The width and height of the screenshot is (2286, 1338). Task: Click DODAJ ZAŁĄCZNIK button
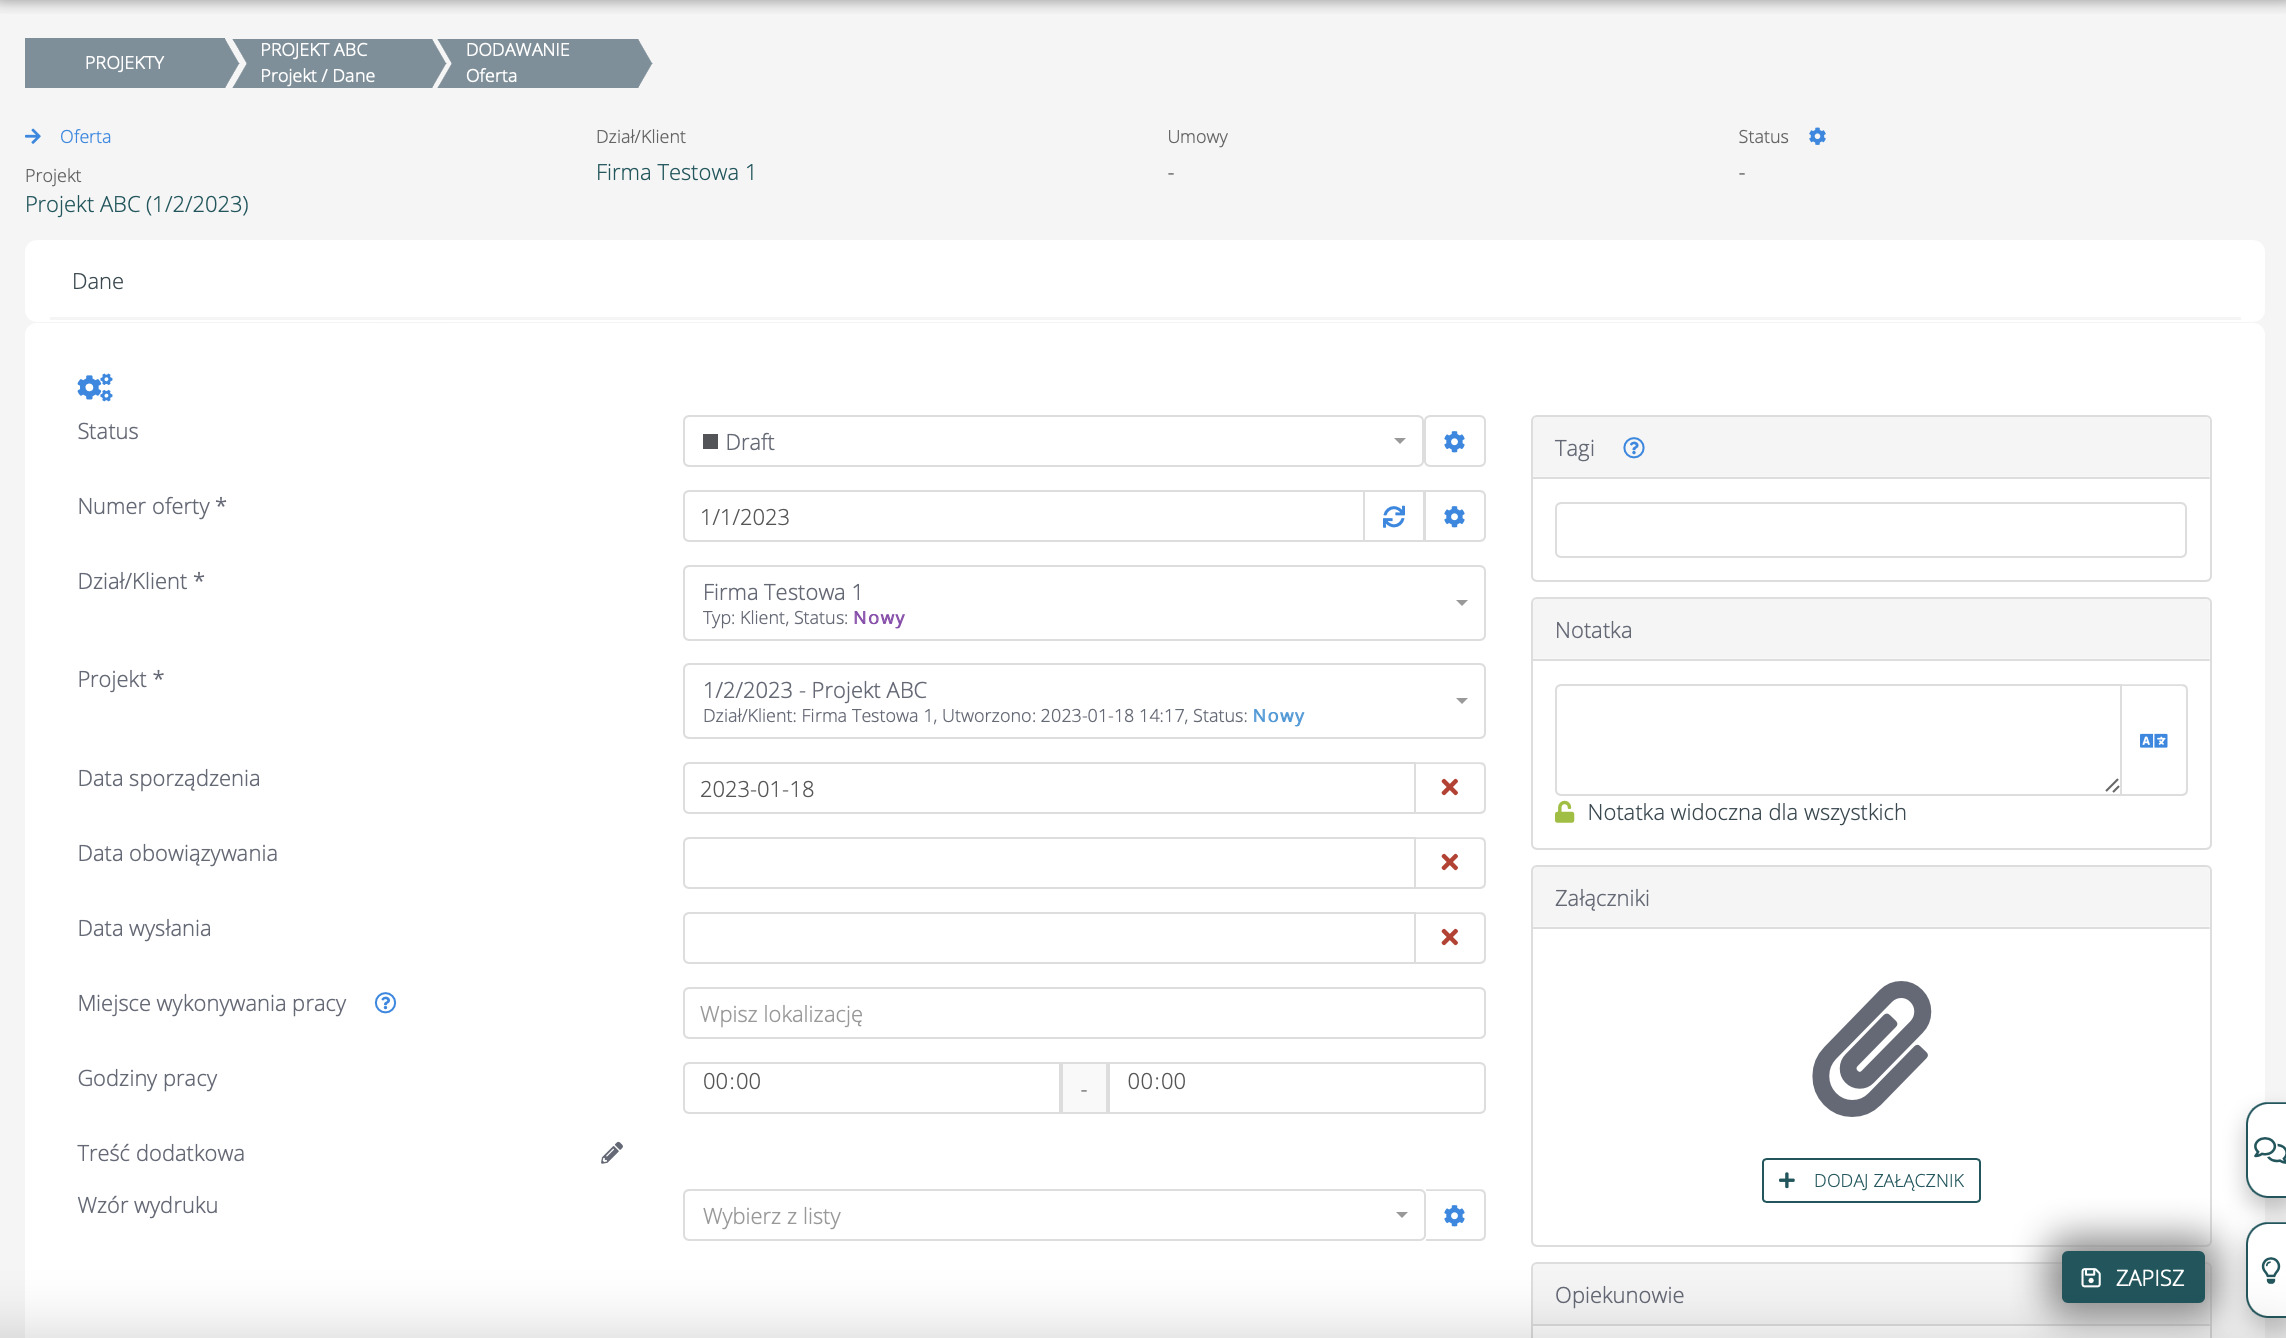[1870, 1180]
